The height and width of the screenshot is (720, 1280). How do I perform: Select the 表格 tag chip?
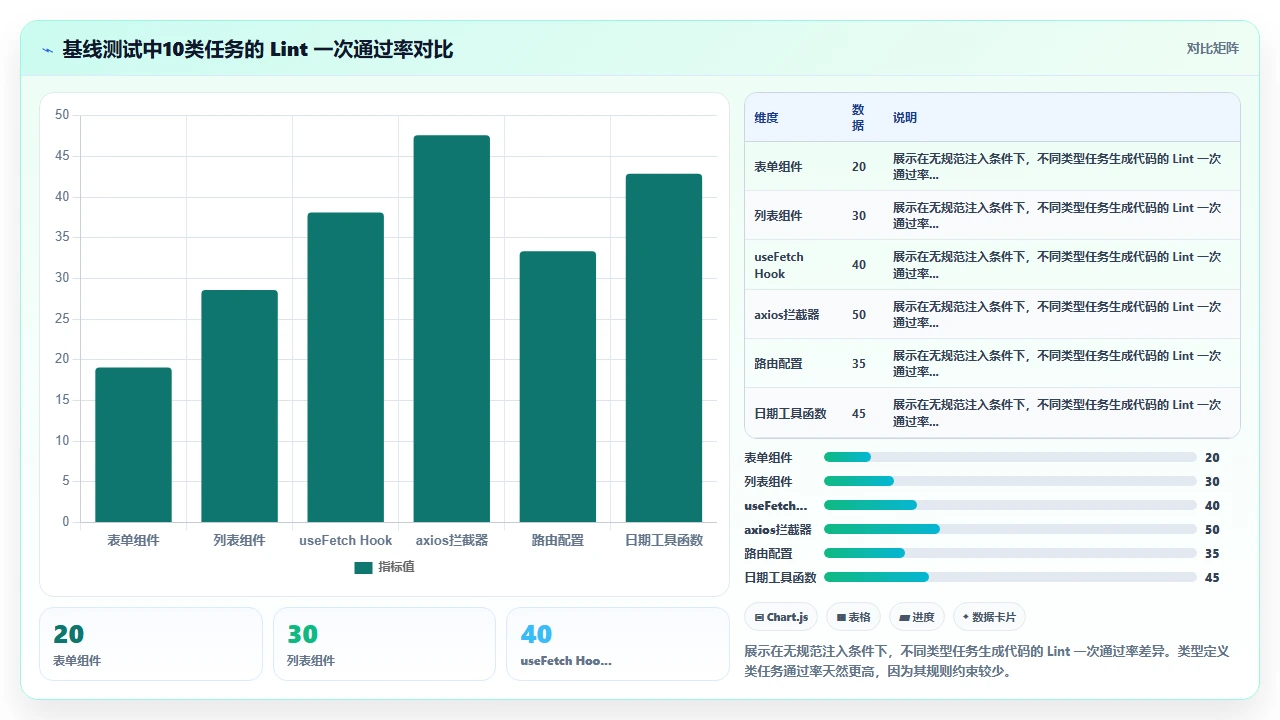(853, 617)
